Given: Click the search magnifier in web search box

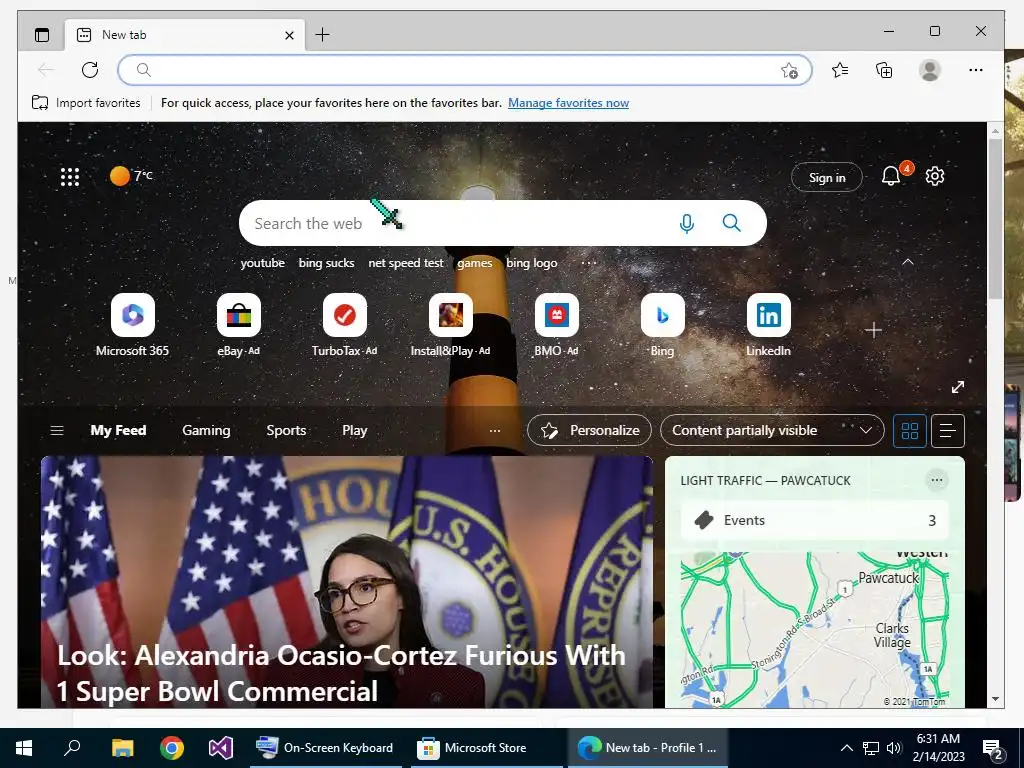Looking at the screenshot, I should coord(731,223).
